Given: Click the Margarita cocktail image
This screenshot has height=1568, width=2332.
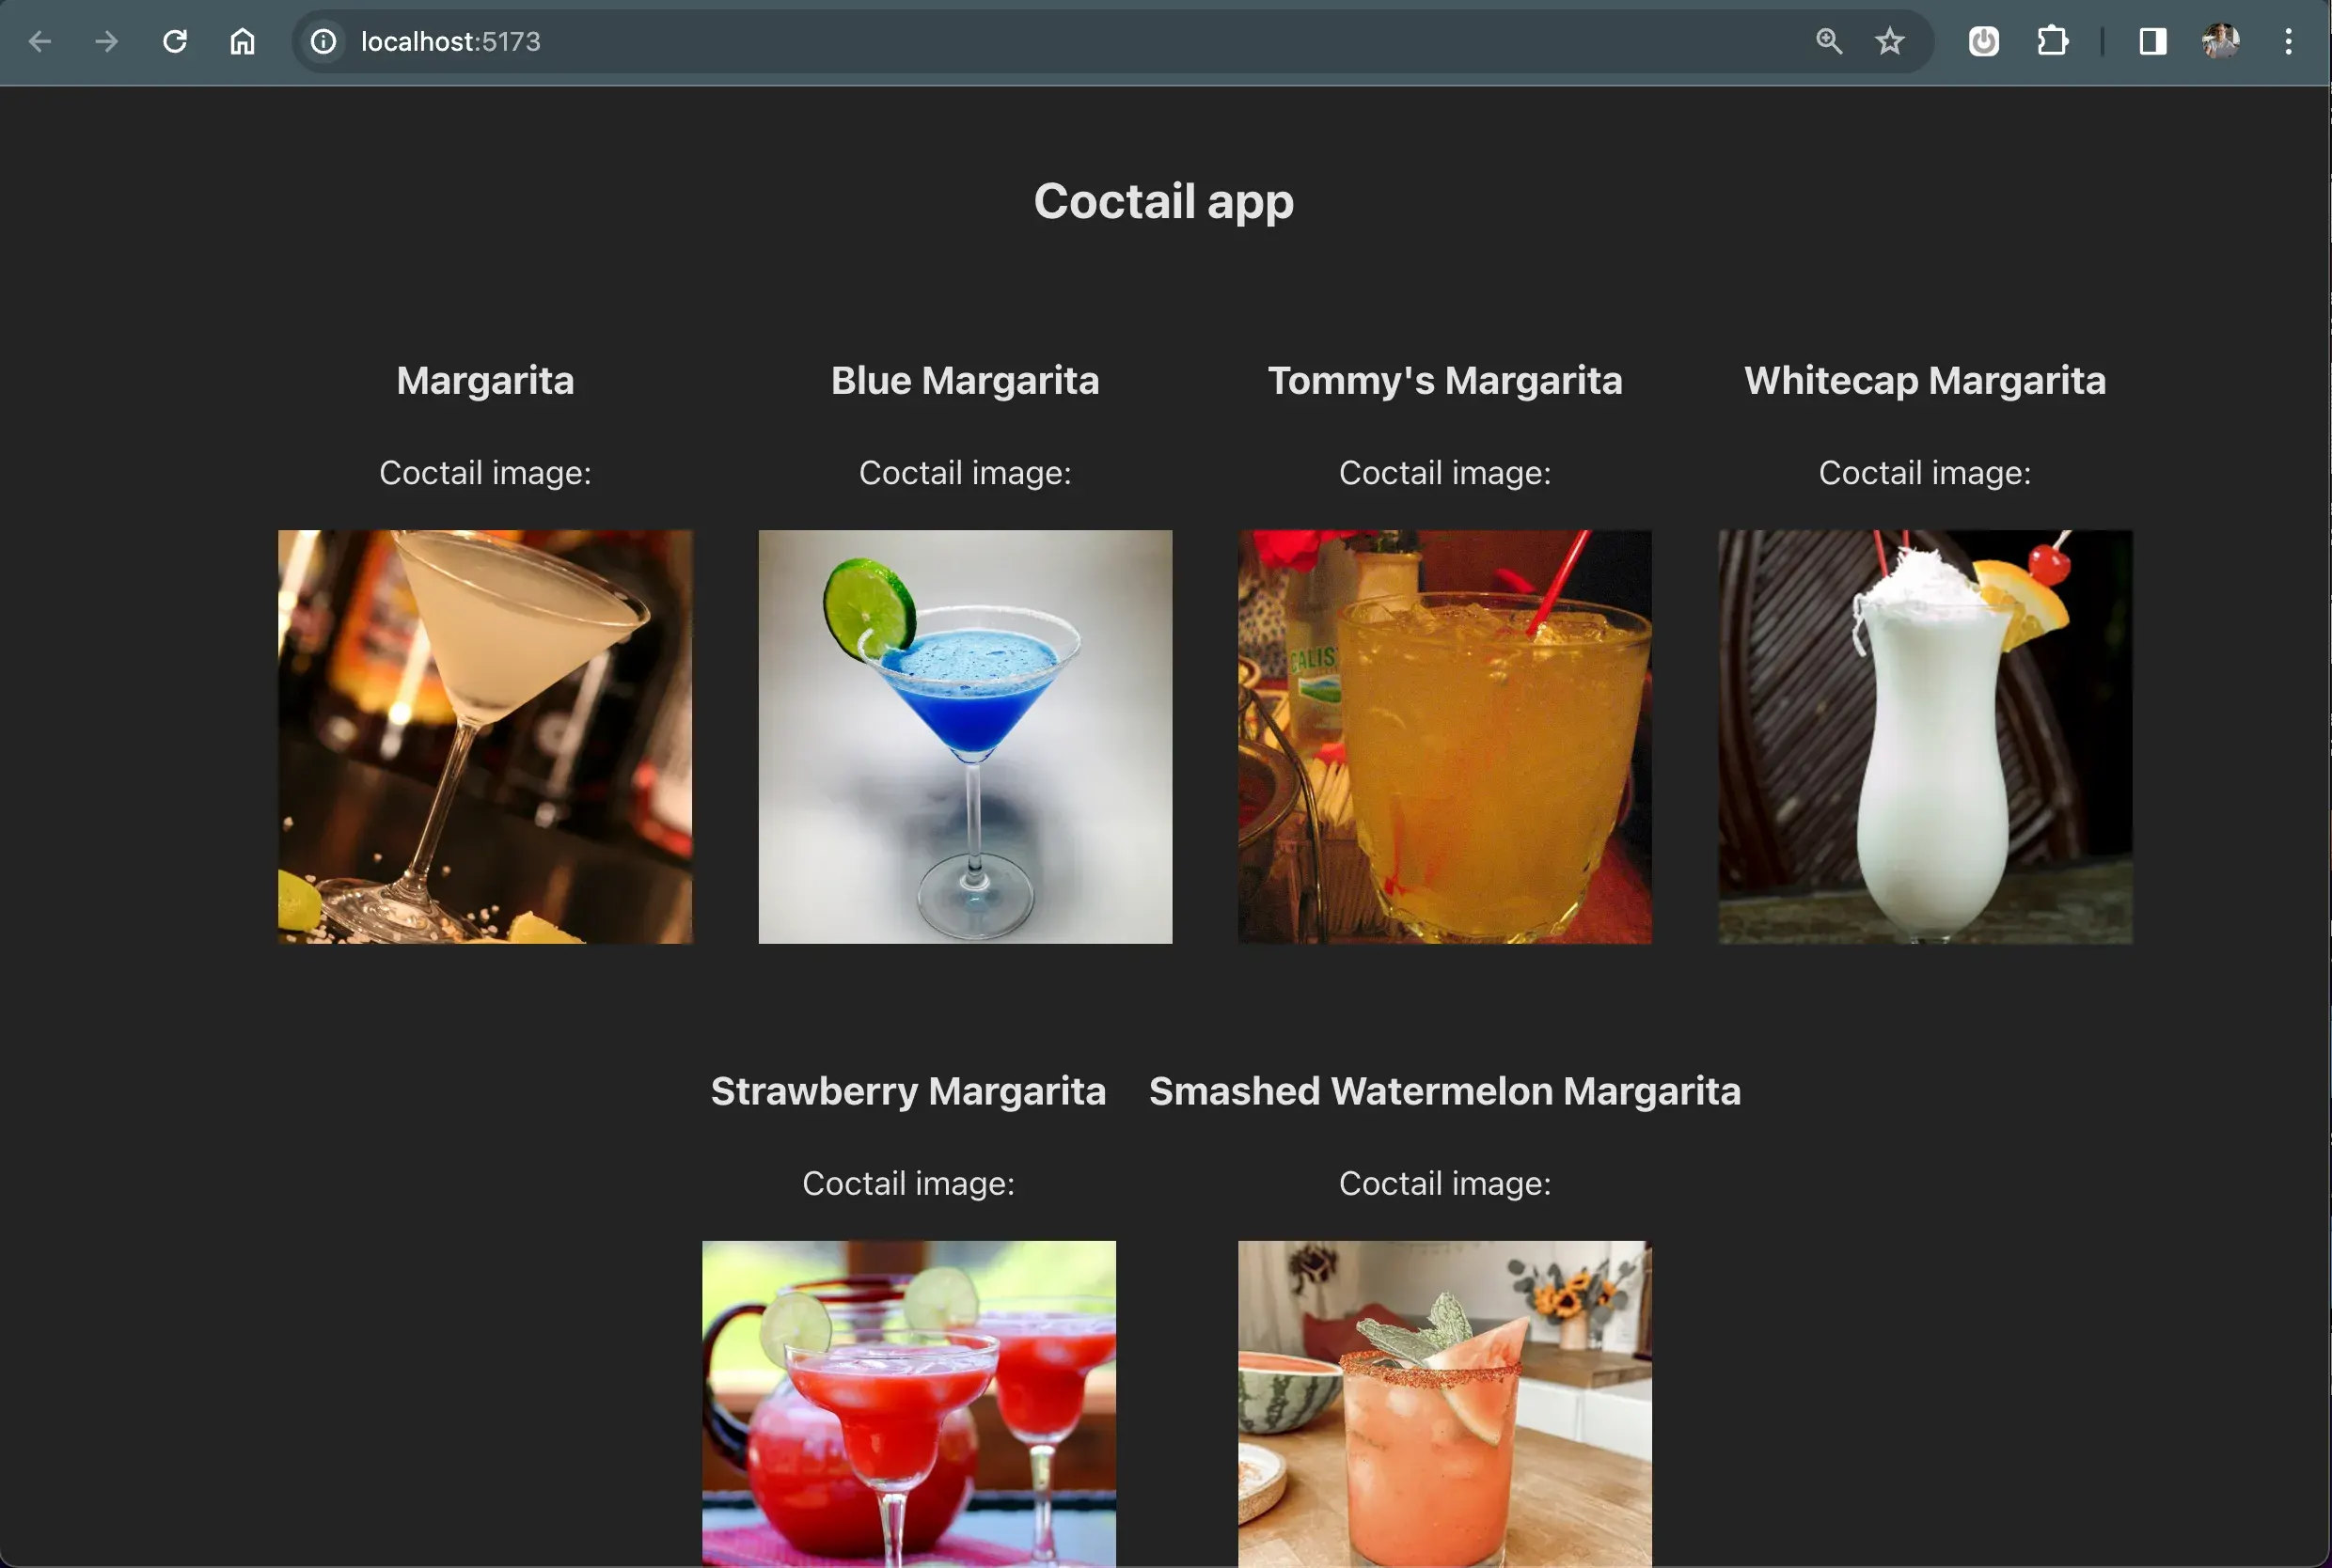Looking at the screenshot, I should (x=485, y=737).
